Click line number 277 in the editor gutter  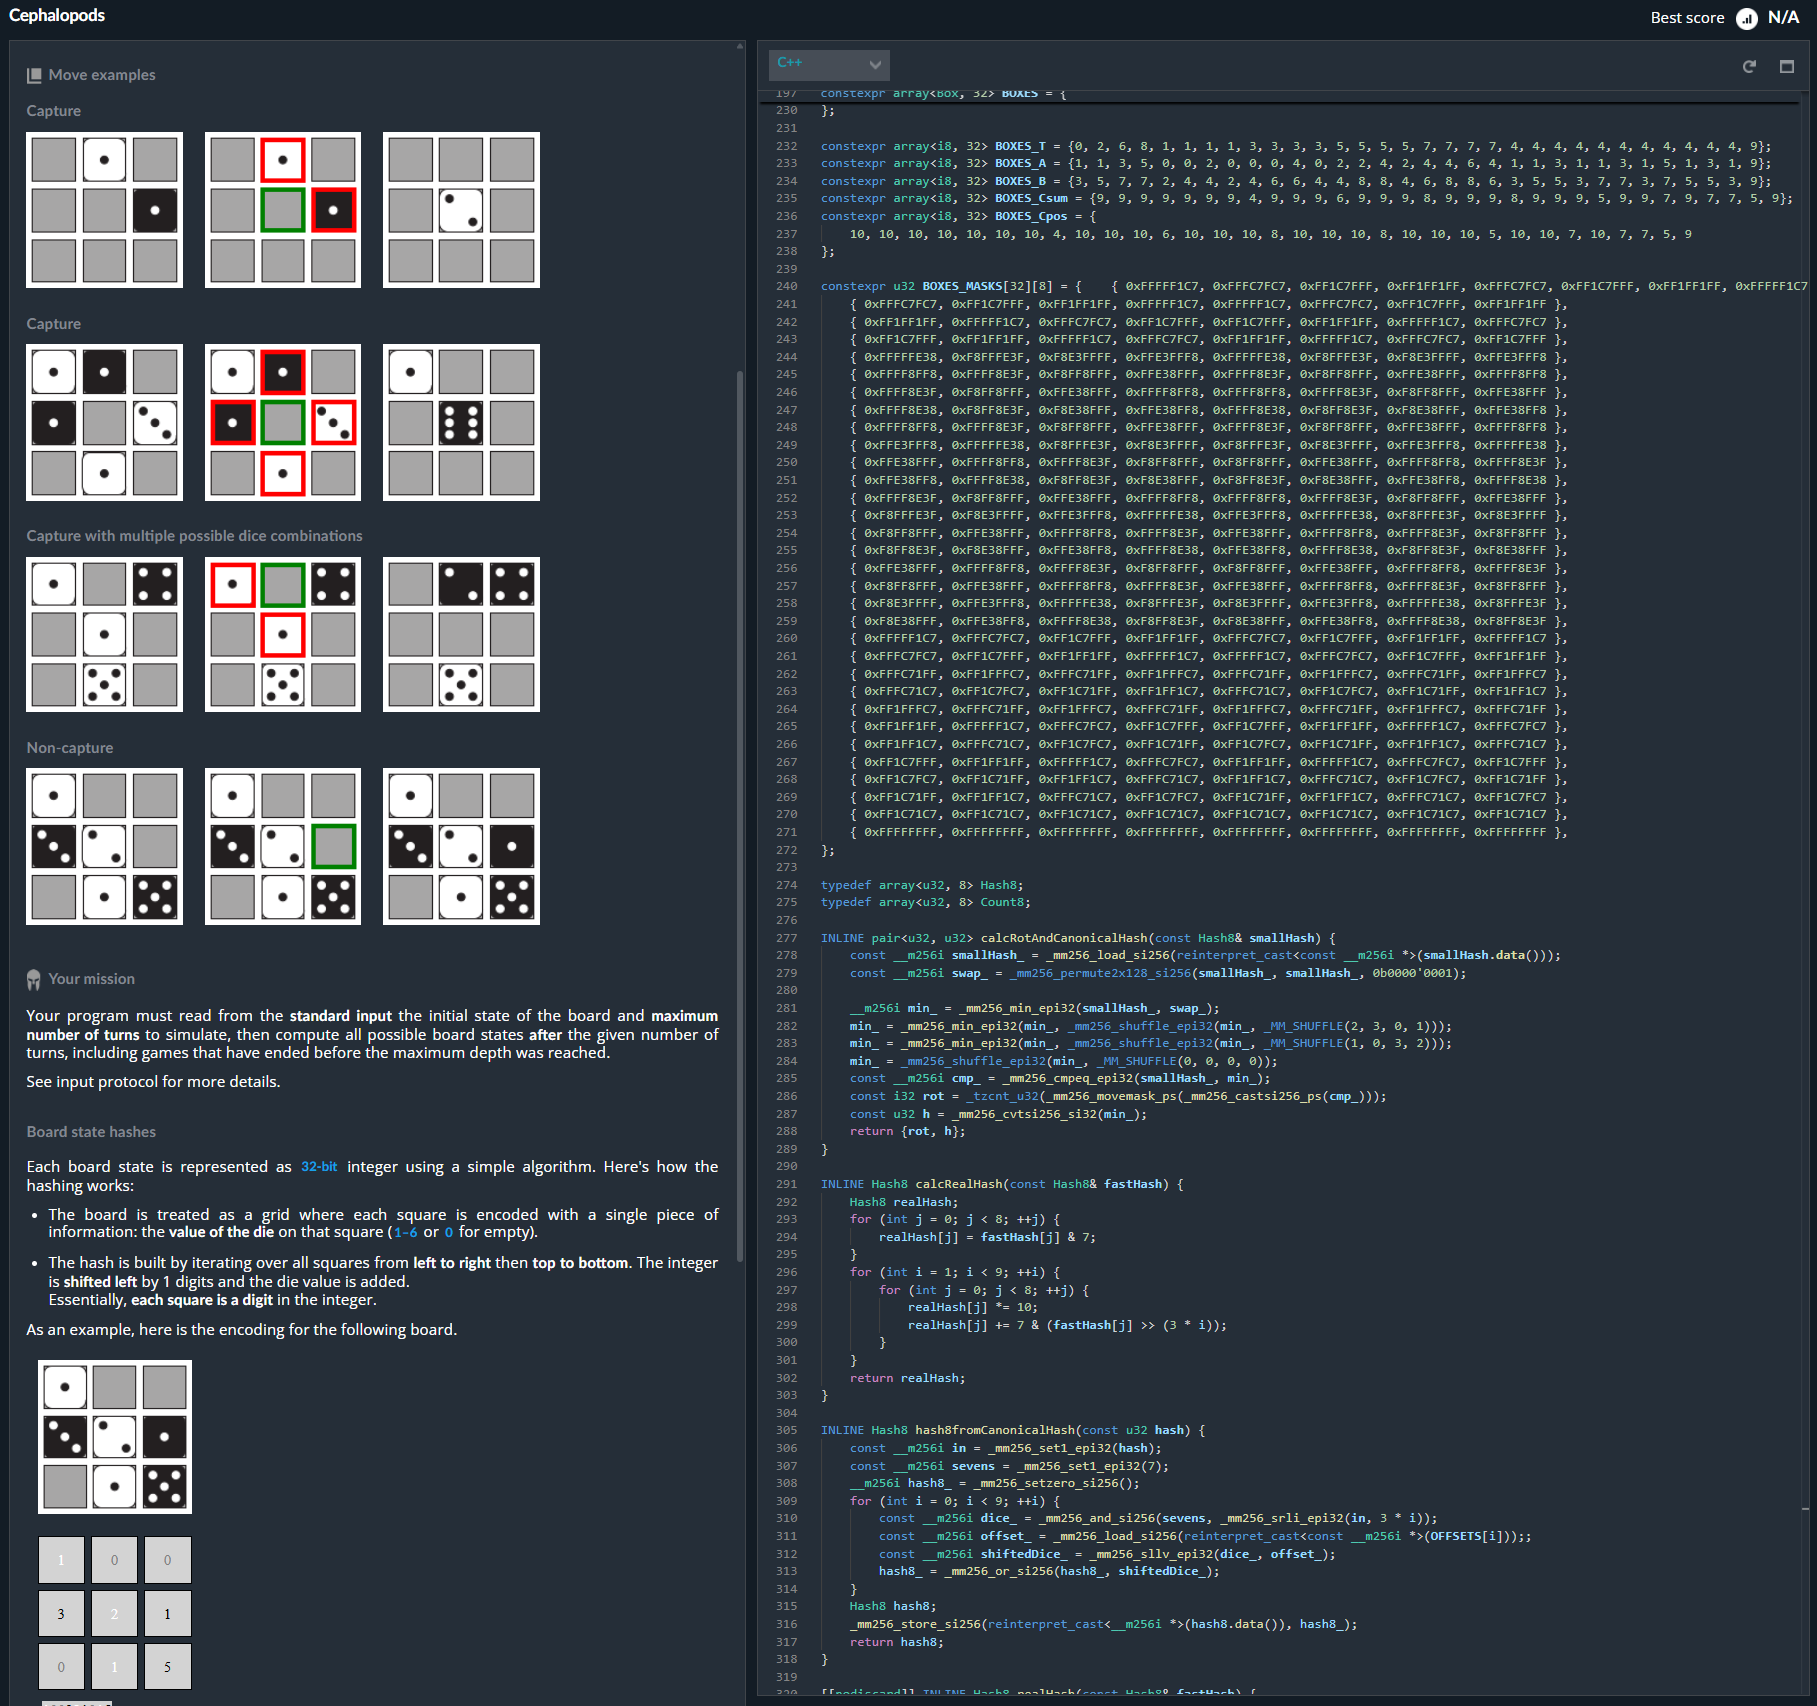(787, 938)
